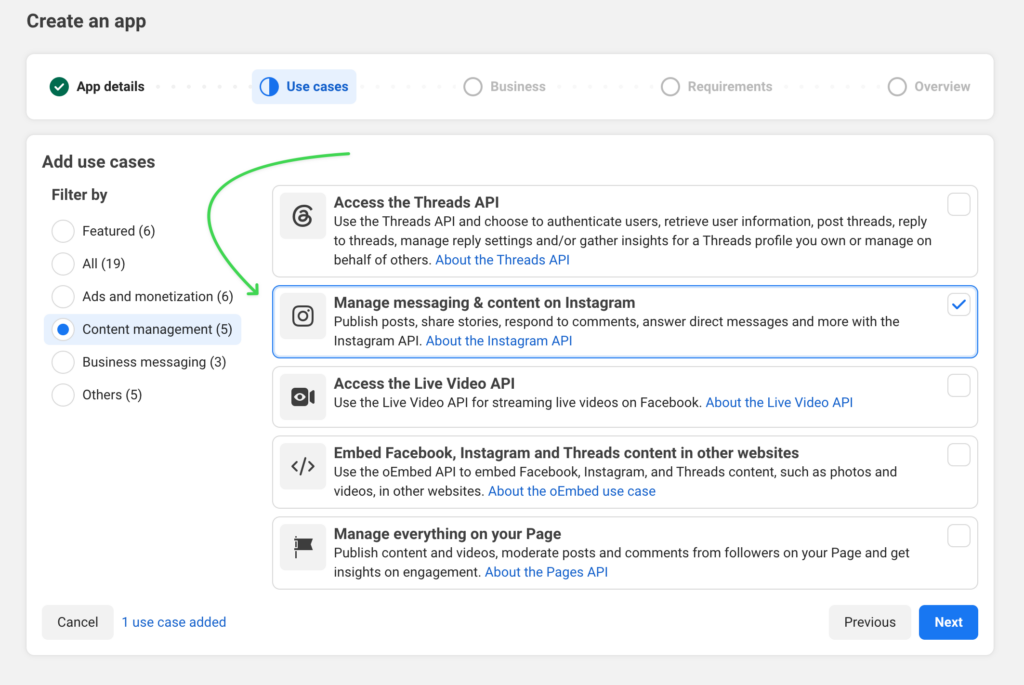Click the blue Next button
Image resolution: width=1024 pixels, height=685 pixels.
948,622
